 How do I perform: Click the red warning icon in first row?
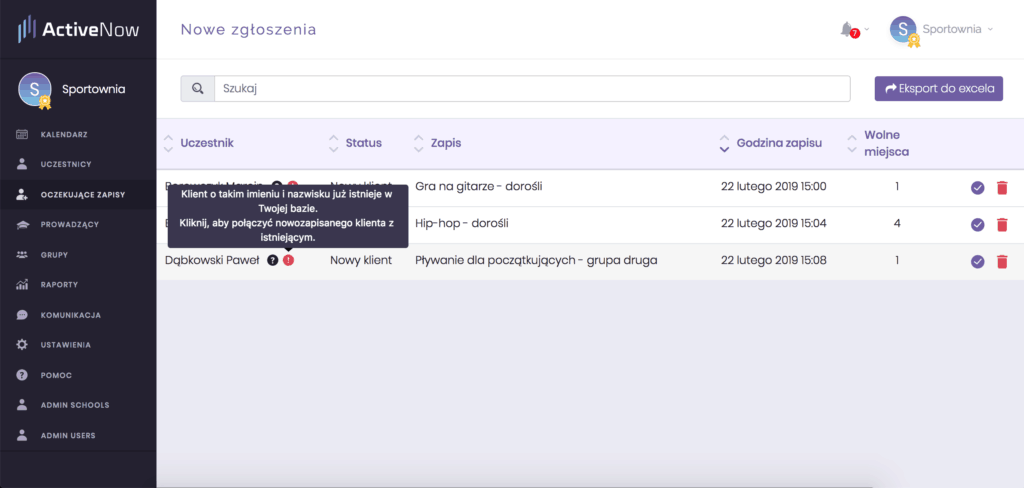click(x=293, y=184)
